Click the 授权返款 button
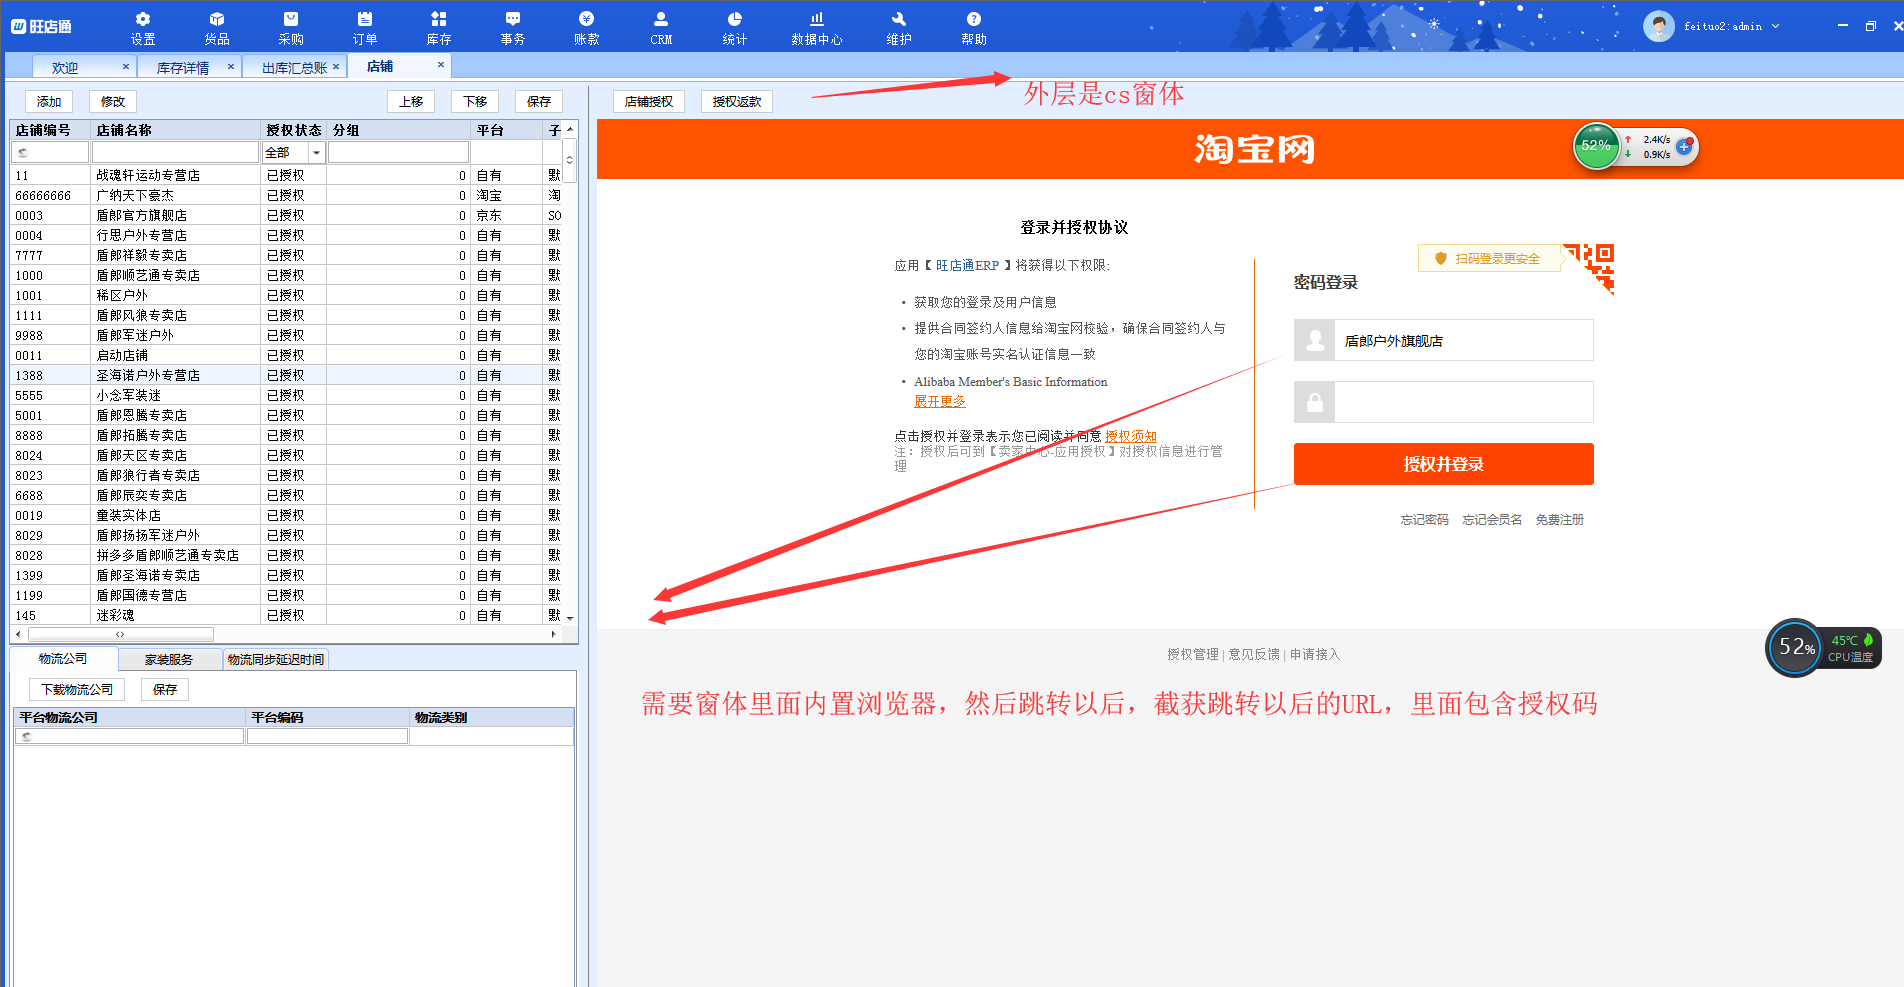This screenshot has width=1904, height=987. coord(737,101)
